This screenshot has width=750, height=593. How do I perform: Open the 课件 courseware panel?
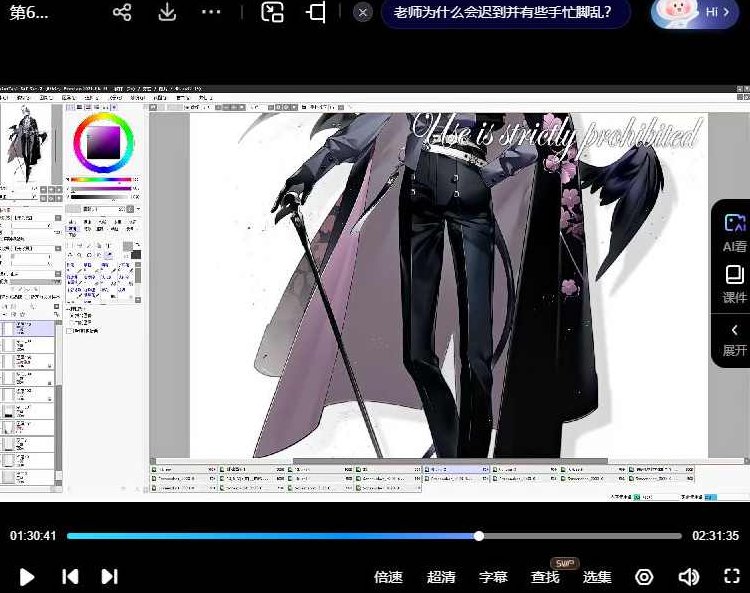pyautogui.click(x=734, y=285)
